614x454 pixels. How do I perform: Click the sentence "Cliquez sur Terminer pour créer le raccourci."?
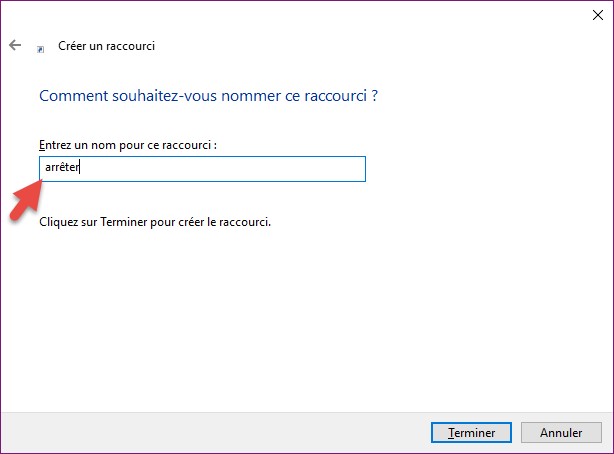(x=155, y=222)
